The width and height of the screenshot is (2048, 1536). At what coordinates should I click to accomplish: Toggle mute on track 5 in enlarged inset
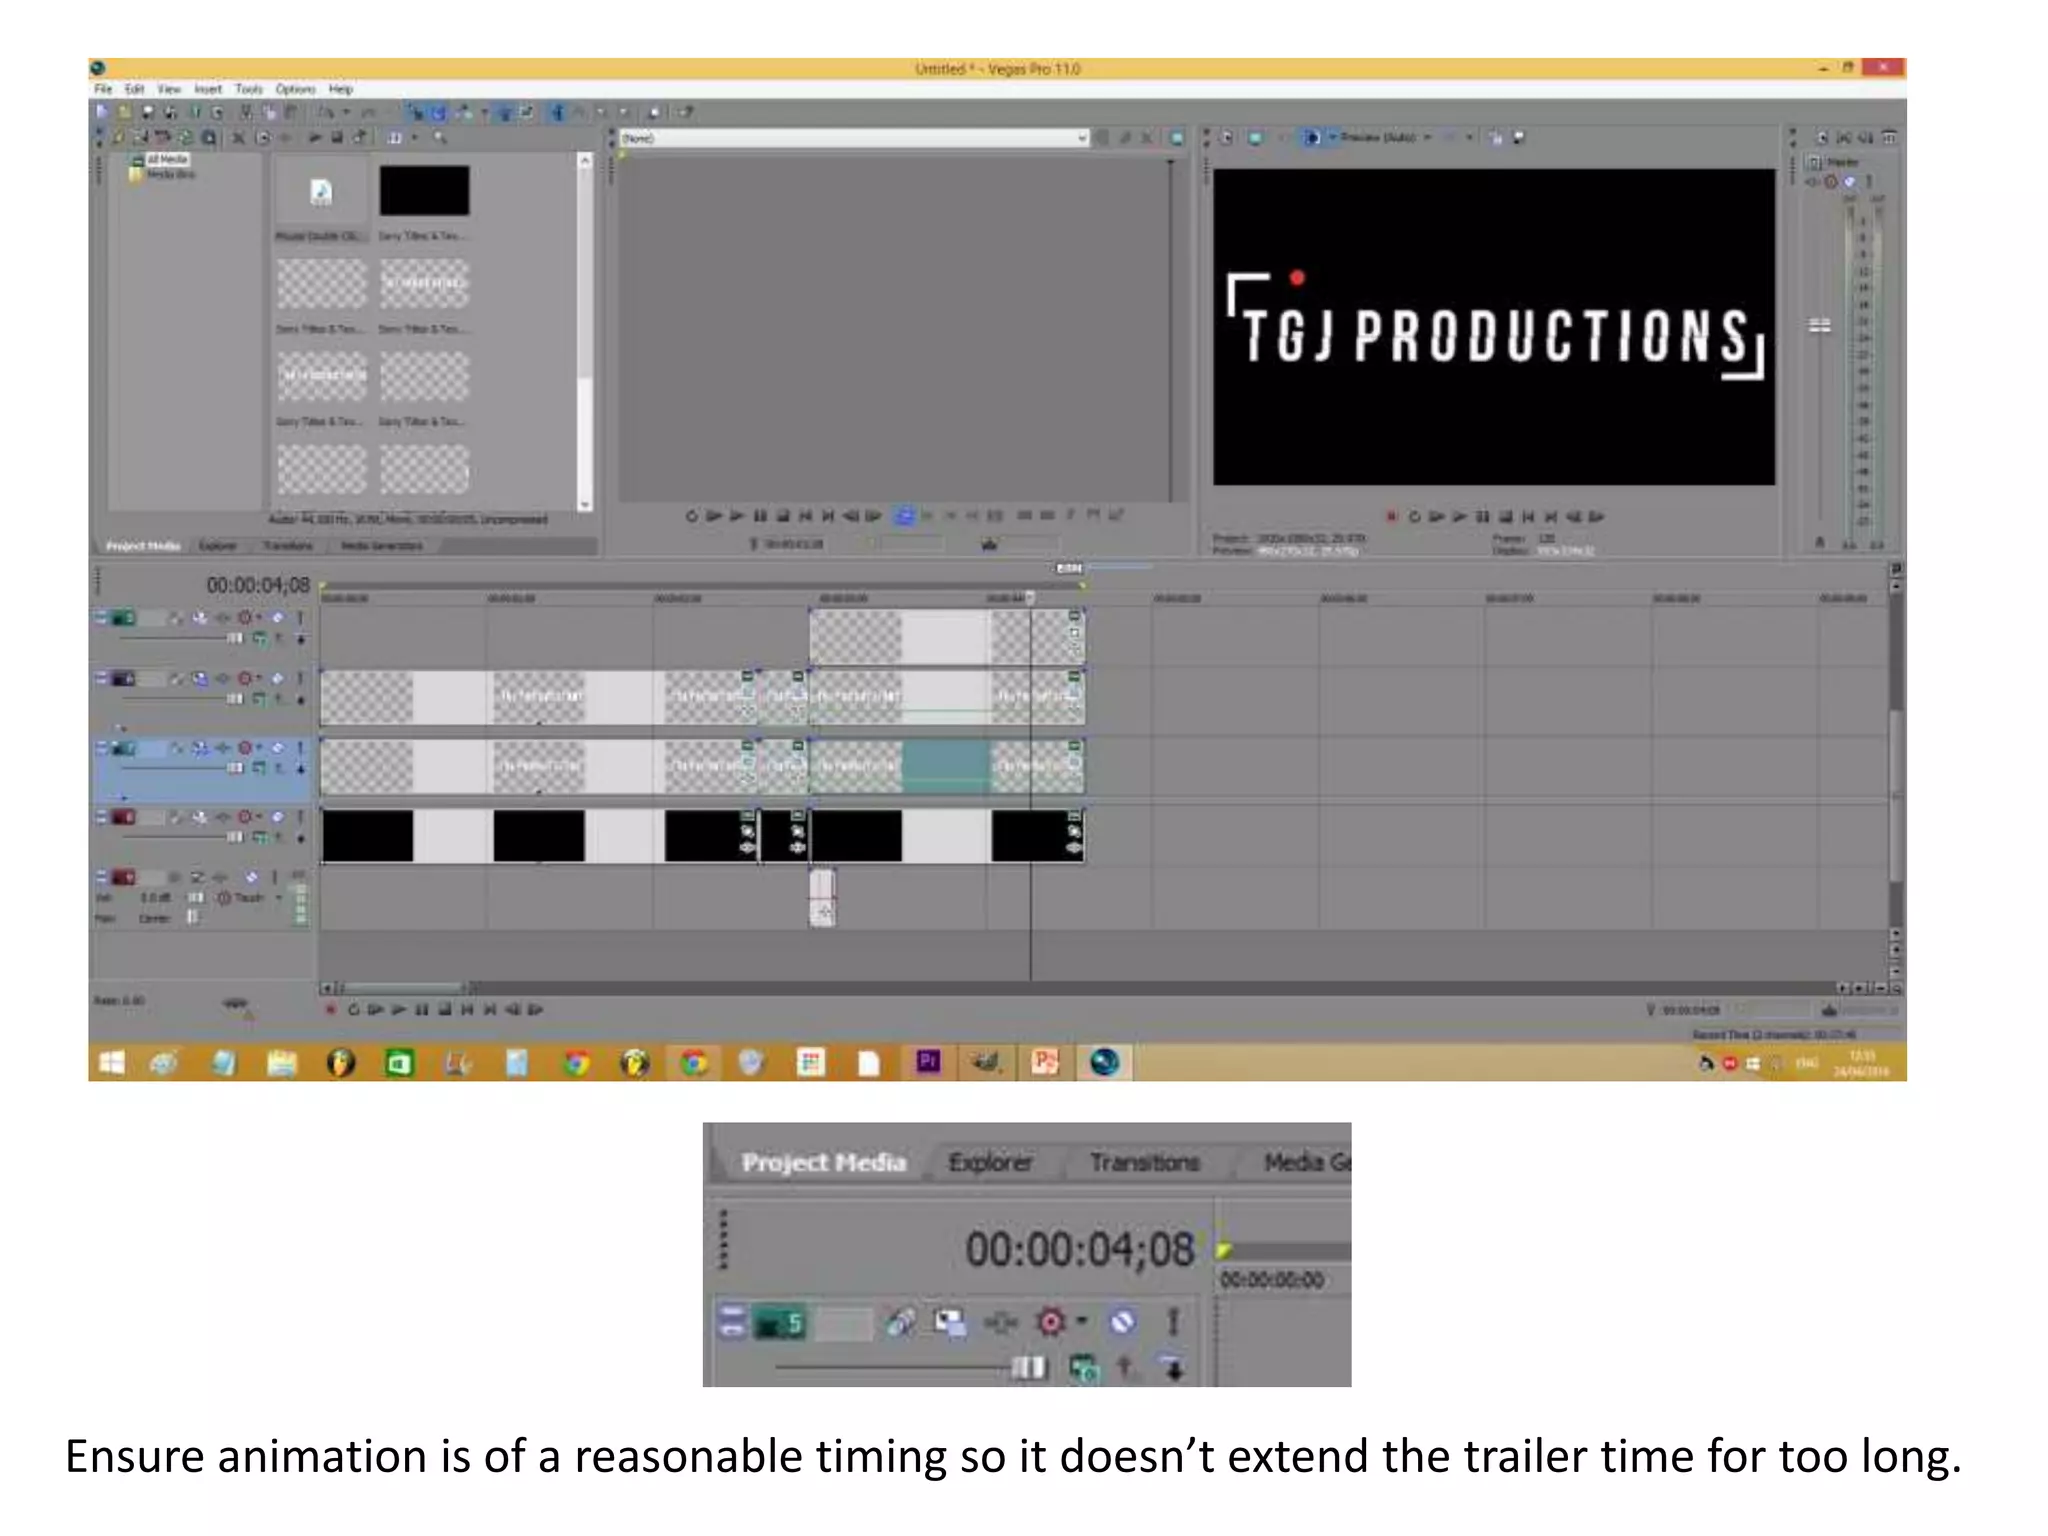click(x=1123, y=1323)
